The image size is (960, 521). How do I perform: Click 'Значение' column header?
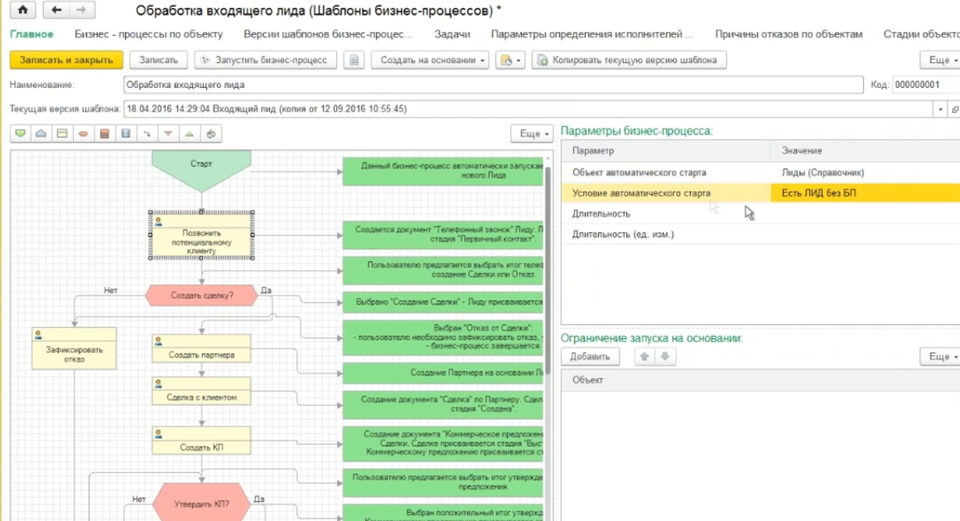pos(865,151)
